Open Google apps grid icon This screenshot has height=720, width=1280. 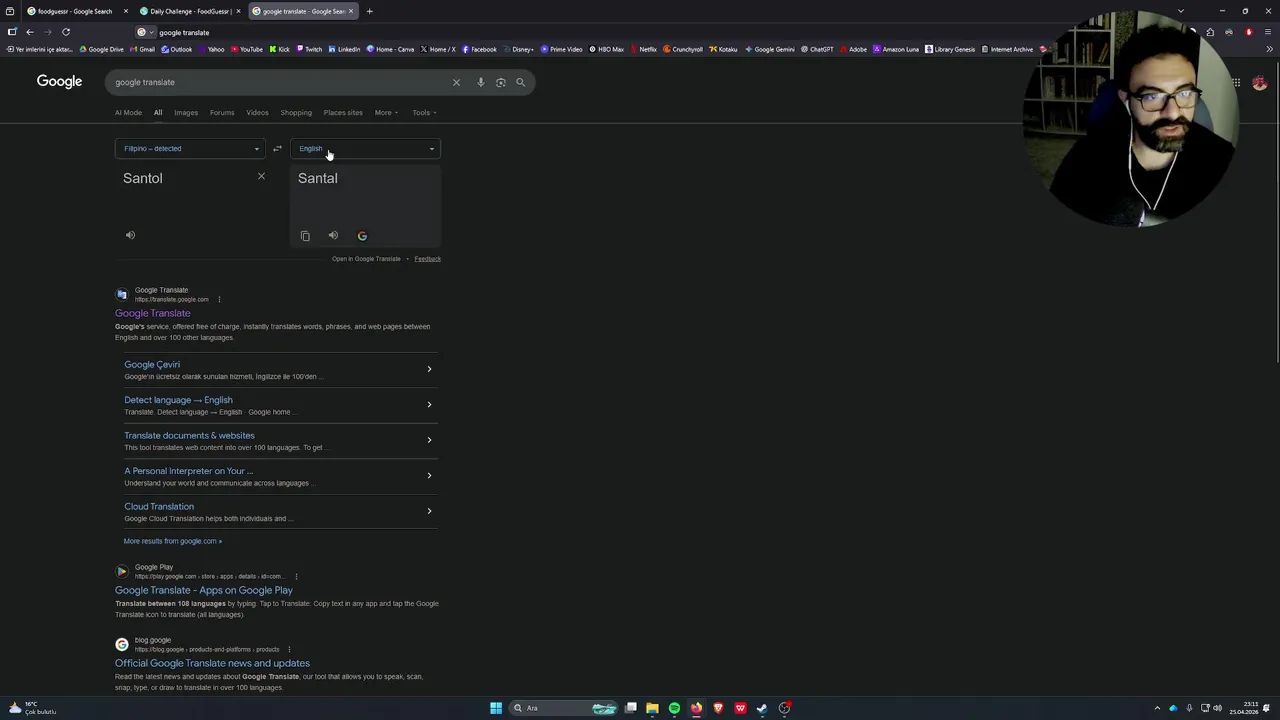[1236, 83]
